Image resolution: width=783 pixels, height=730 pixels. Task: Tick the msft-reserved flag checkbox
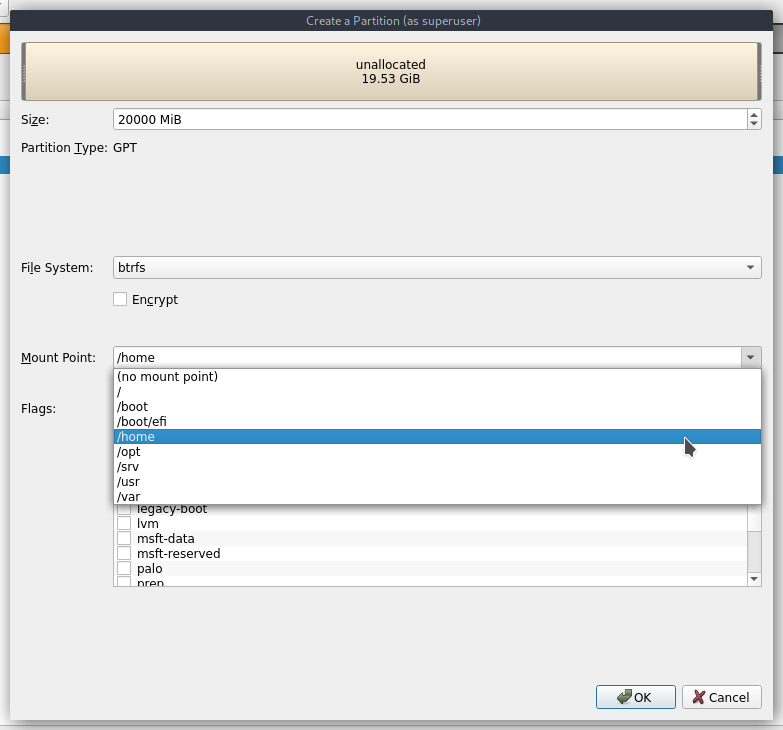(x=124, y=554)
